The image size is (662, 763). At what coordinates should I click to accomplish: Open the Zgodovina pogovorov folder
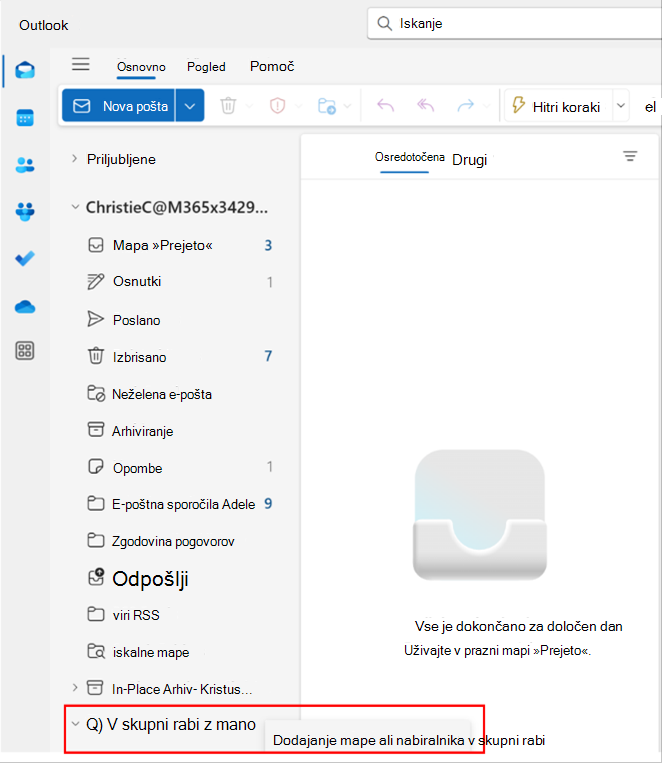click(x=179, y=541)
